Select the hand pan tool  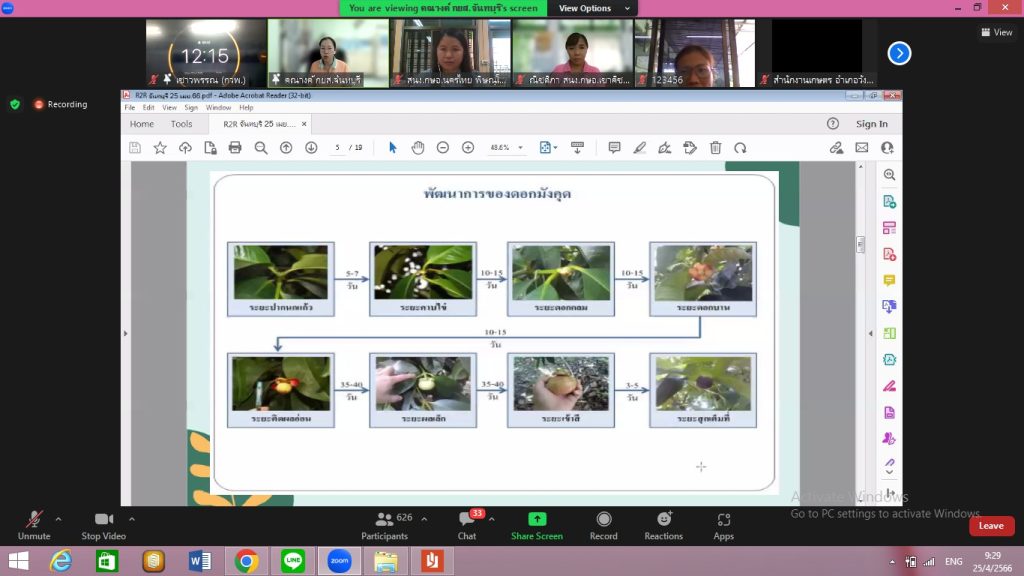[418, 148]
